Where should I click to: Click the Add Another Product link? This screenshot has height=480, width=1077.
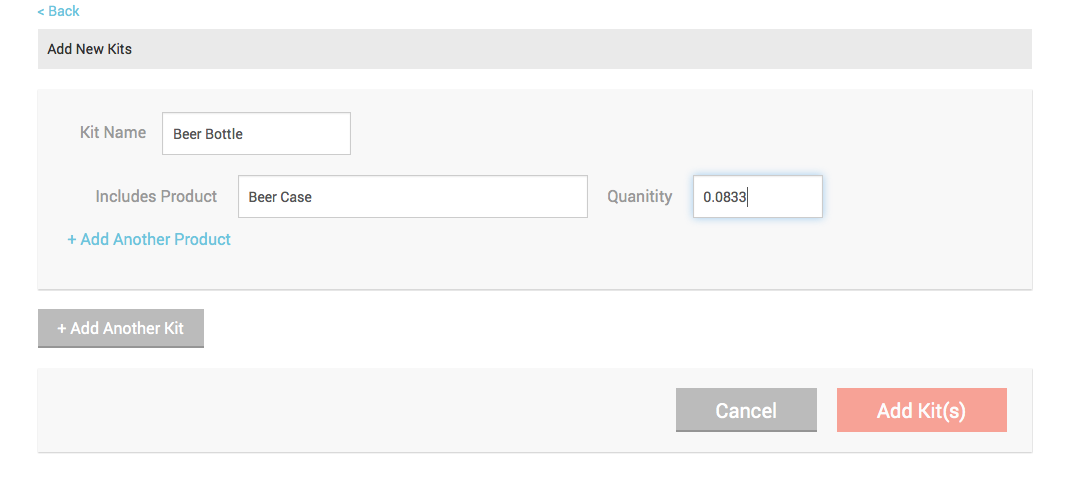(x=149, y=239)
